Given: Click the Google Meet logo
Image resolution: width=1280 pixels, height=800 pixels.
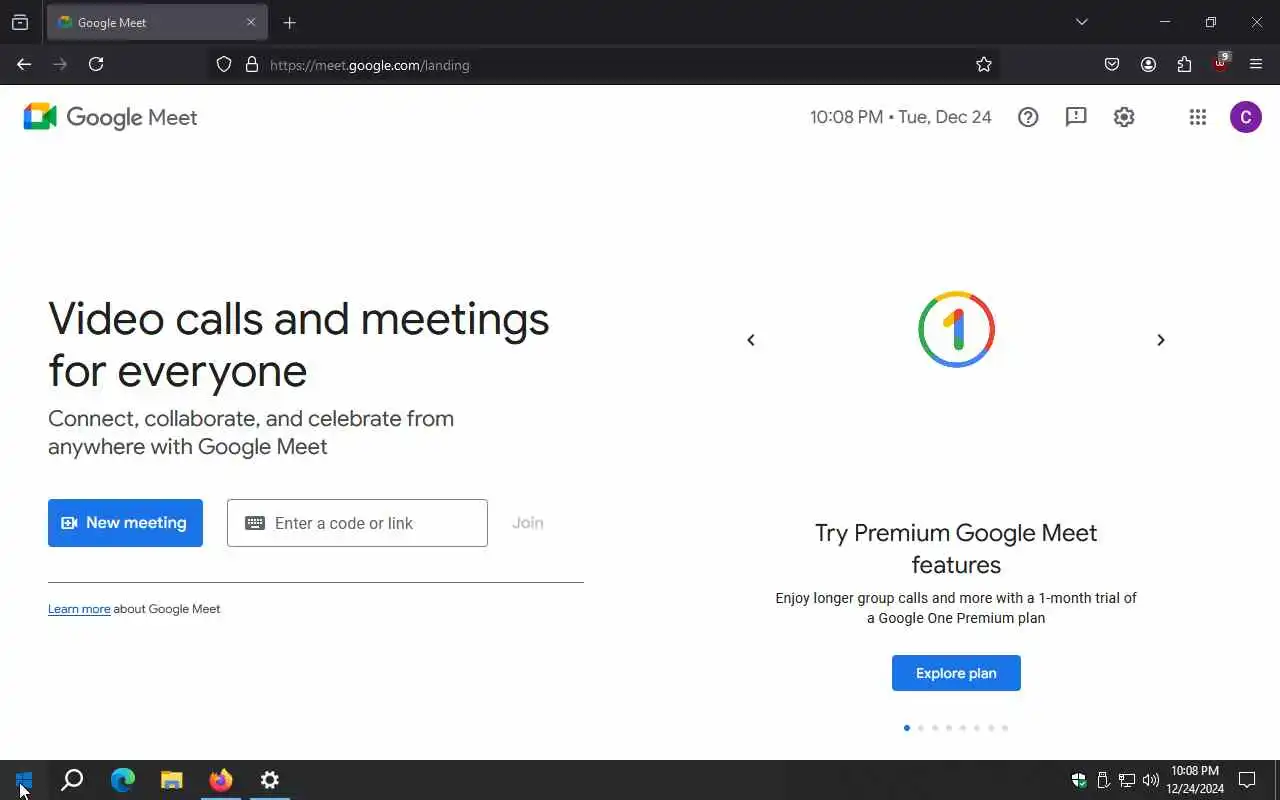Looking at the screenshot, I should [x=110, y=117].
